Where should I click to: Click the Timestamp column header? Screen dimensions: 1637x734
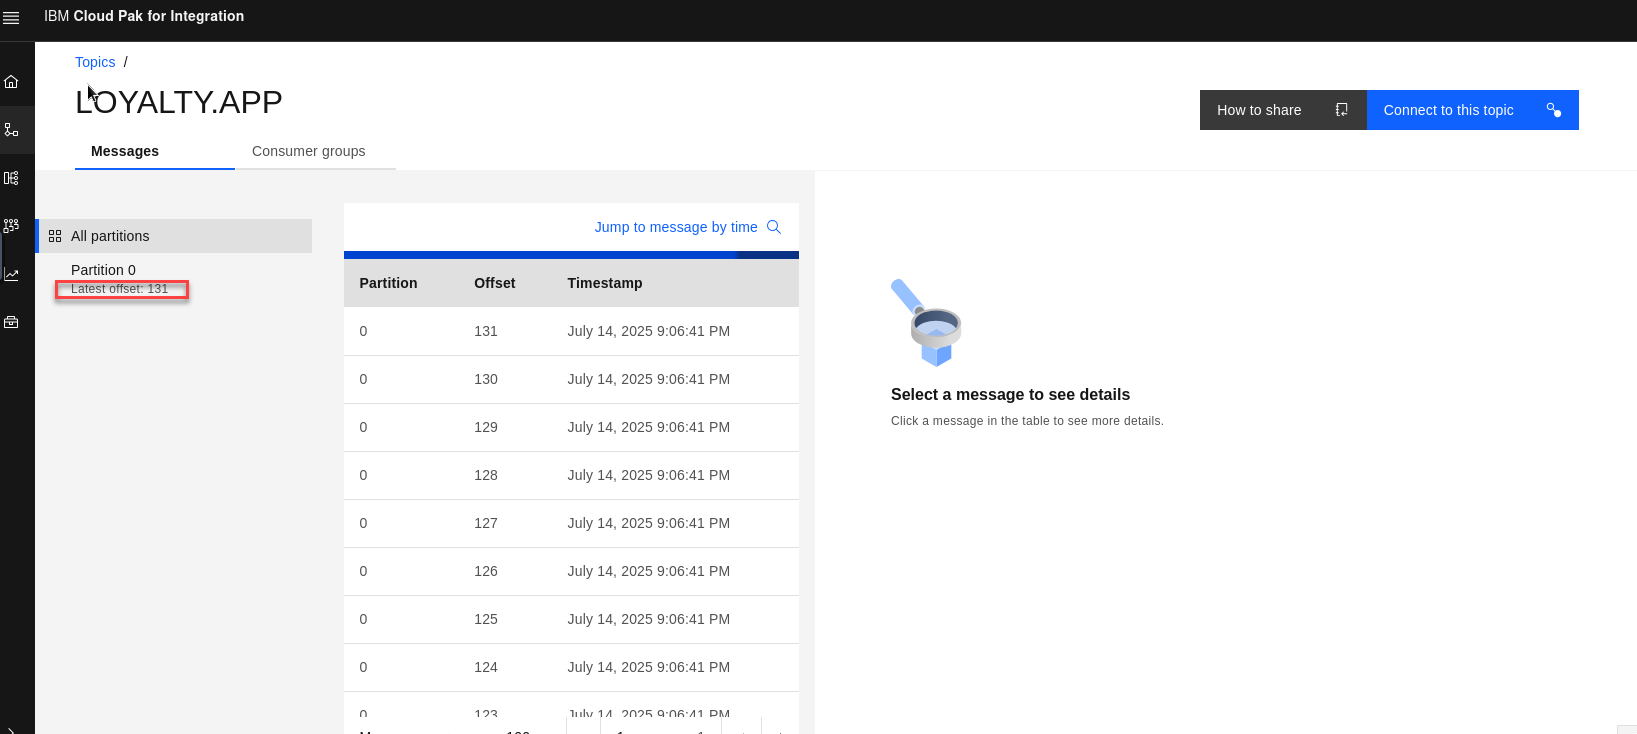[604, 283]
